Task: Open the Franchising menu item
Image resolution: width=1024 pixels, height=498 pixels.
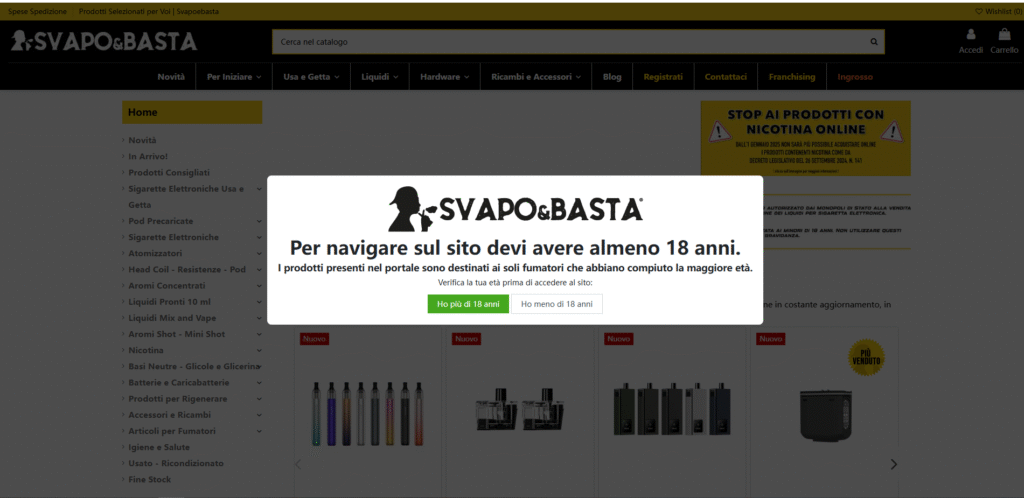Action: coord(792,77)
